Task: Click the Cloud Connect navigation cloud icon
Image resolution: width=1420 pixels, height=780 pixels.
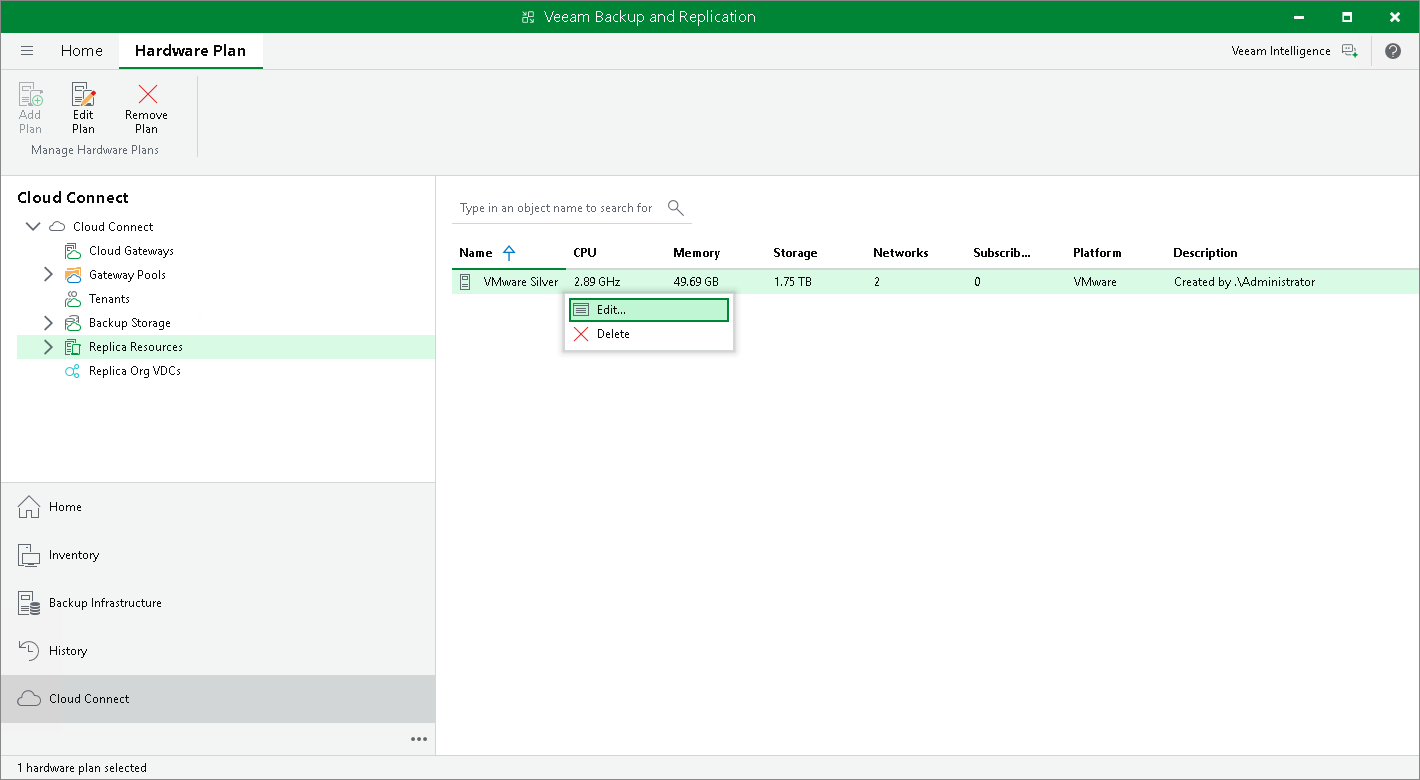Action: click(30, 699)
